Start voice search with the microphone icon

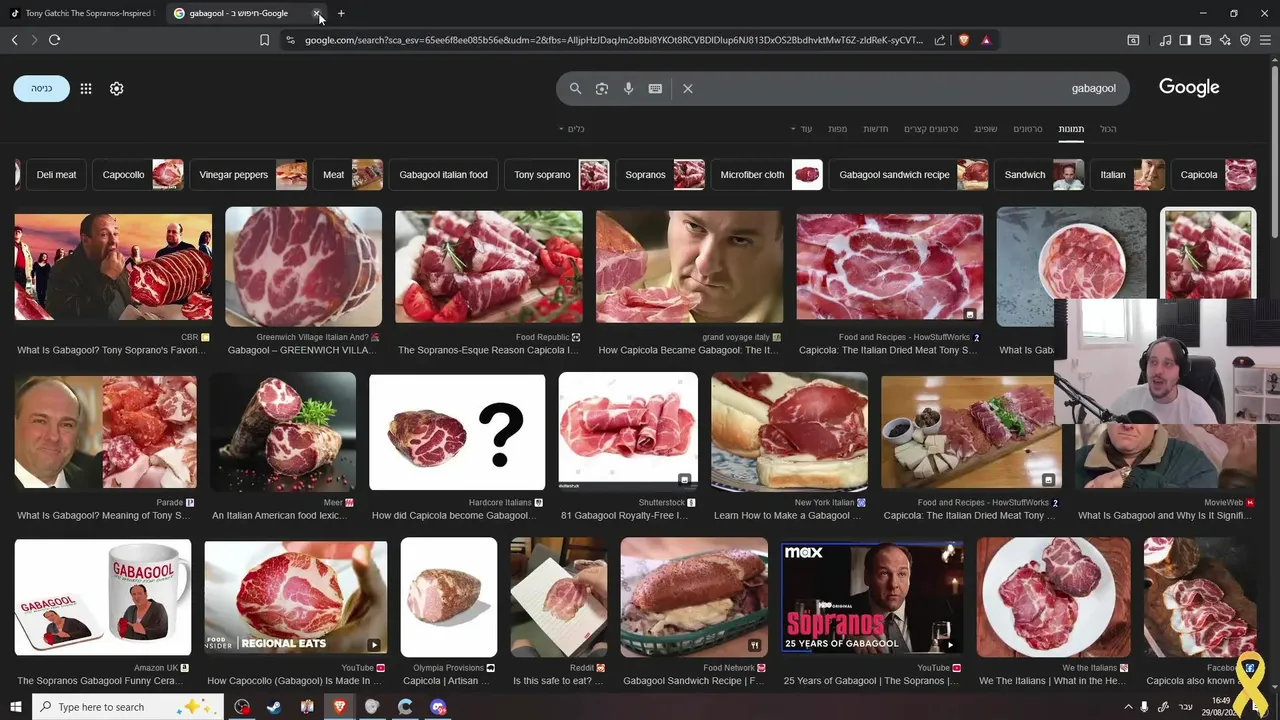[x=628, y=88]
